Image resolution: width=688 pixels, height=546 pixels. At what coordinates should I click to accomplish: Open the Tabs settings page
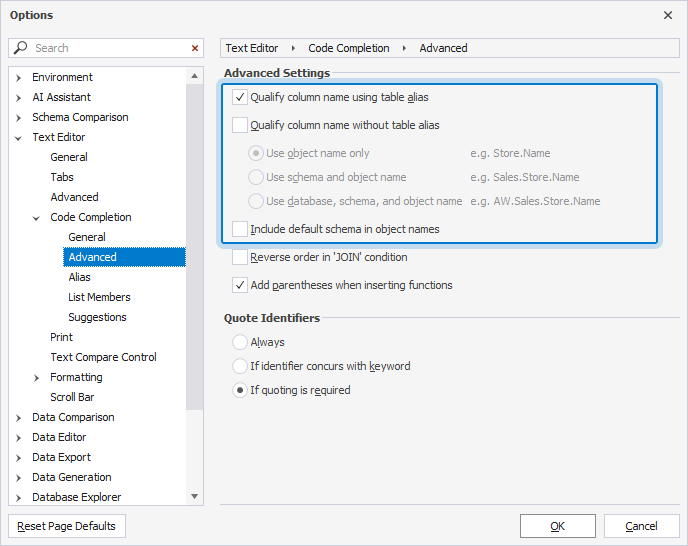[x=62, y=177]
